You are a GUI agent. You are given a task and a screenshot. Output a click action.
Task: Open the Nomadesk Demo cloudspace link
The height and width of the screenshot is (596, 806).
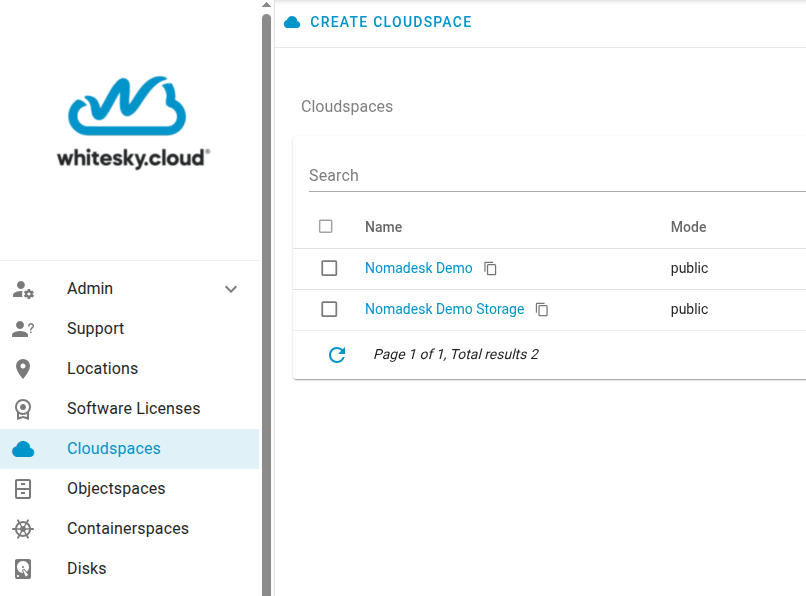coord(418,268)
